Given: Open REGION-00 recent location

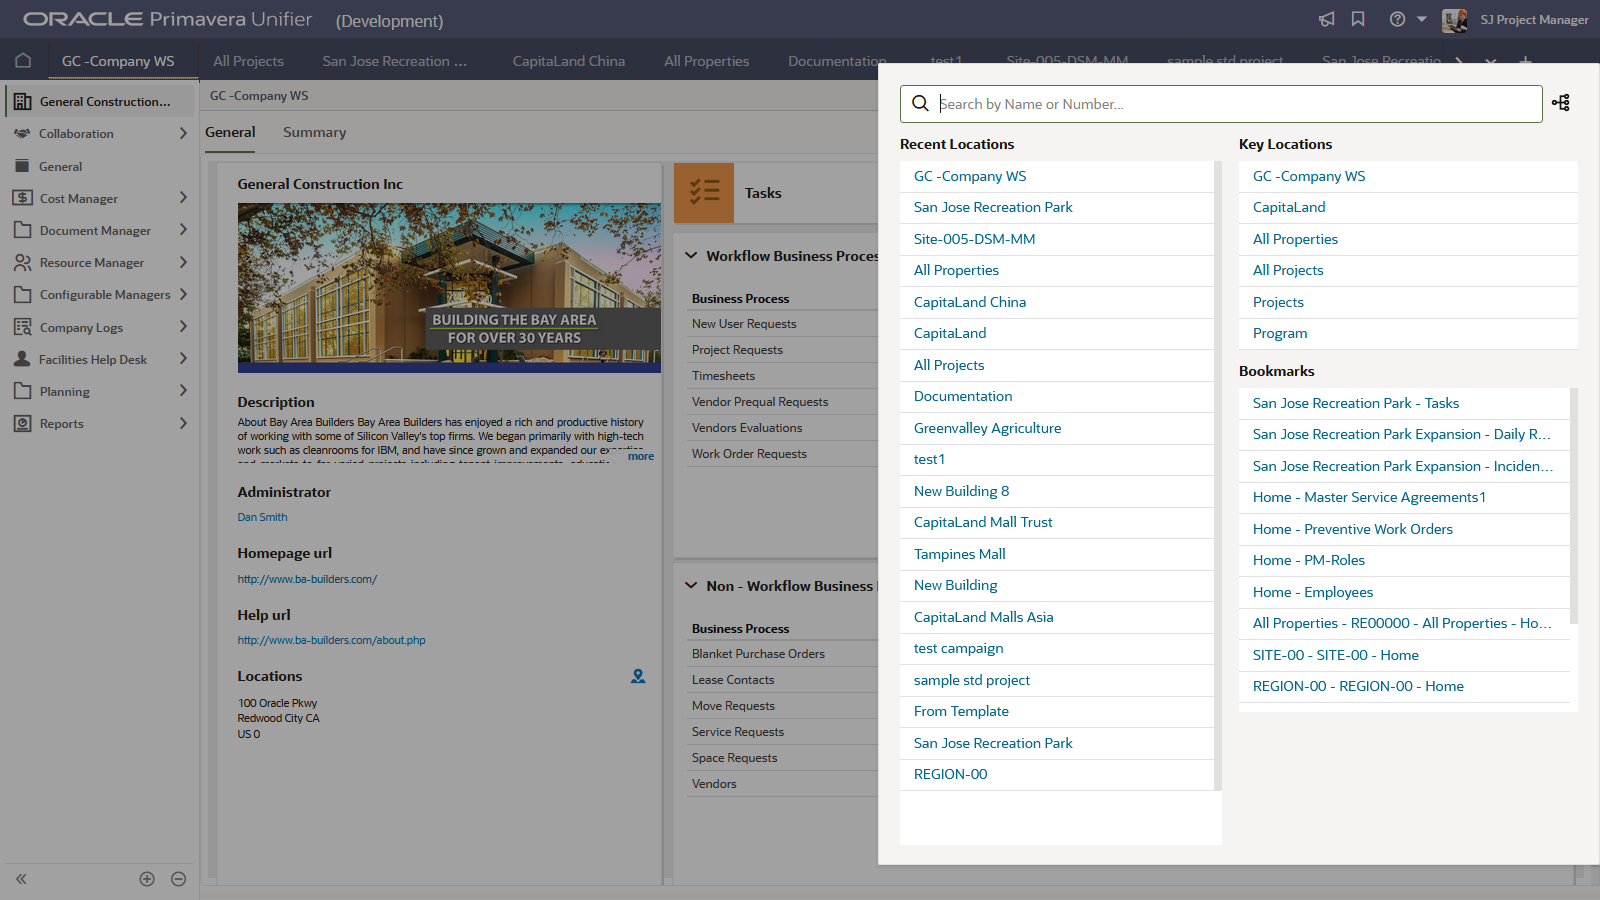Looking at the screenshot, I should 1056,774.
